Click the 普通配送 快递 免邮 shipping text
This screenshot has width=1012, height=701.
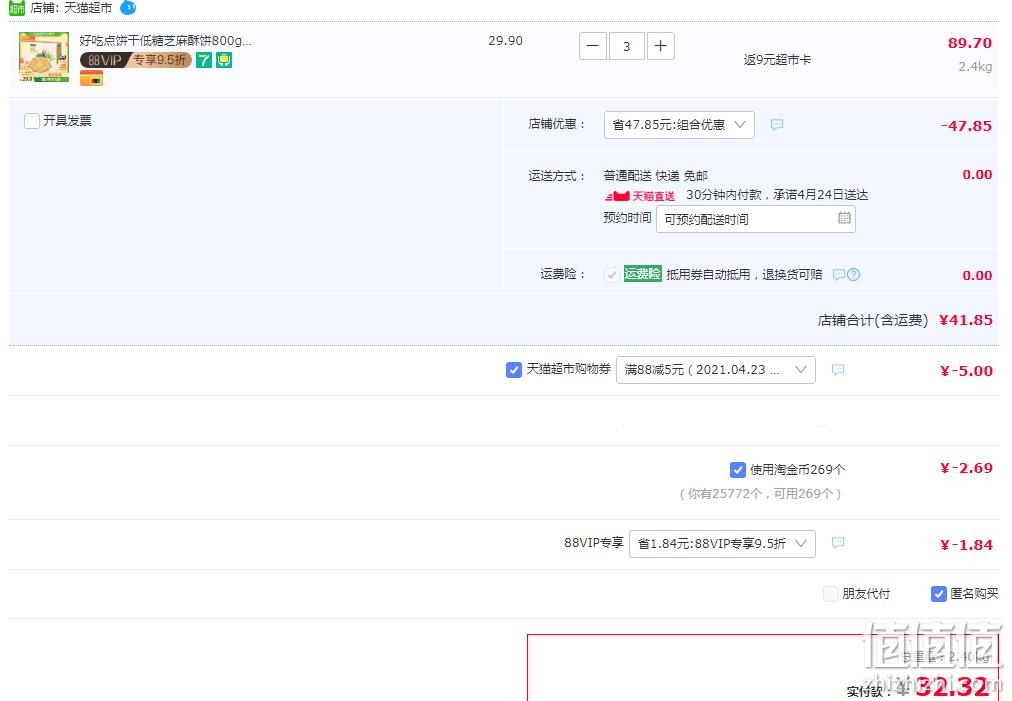[x=656, y=176]
